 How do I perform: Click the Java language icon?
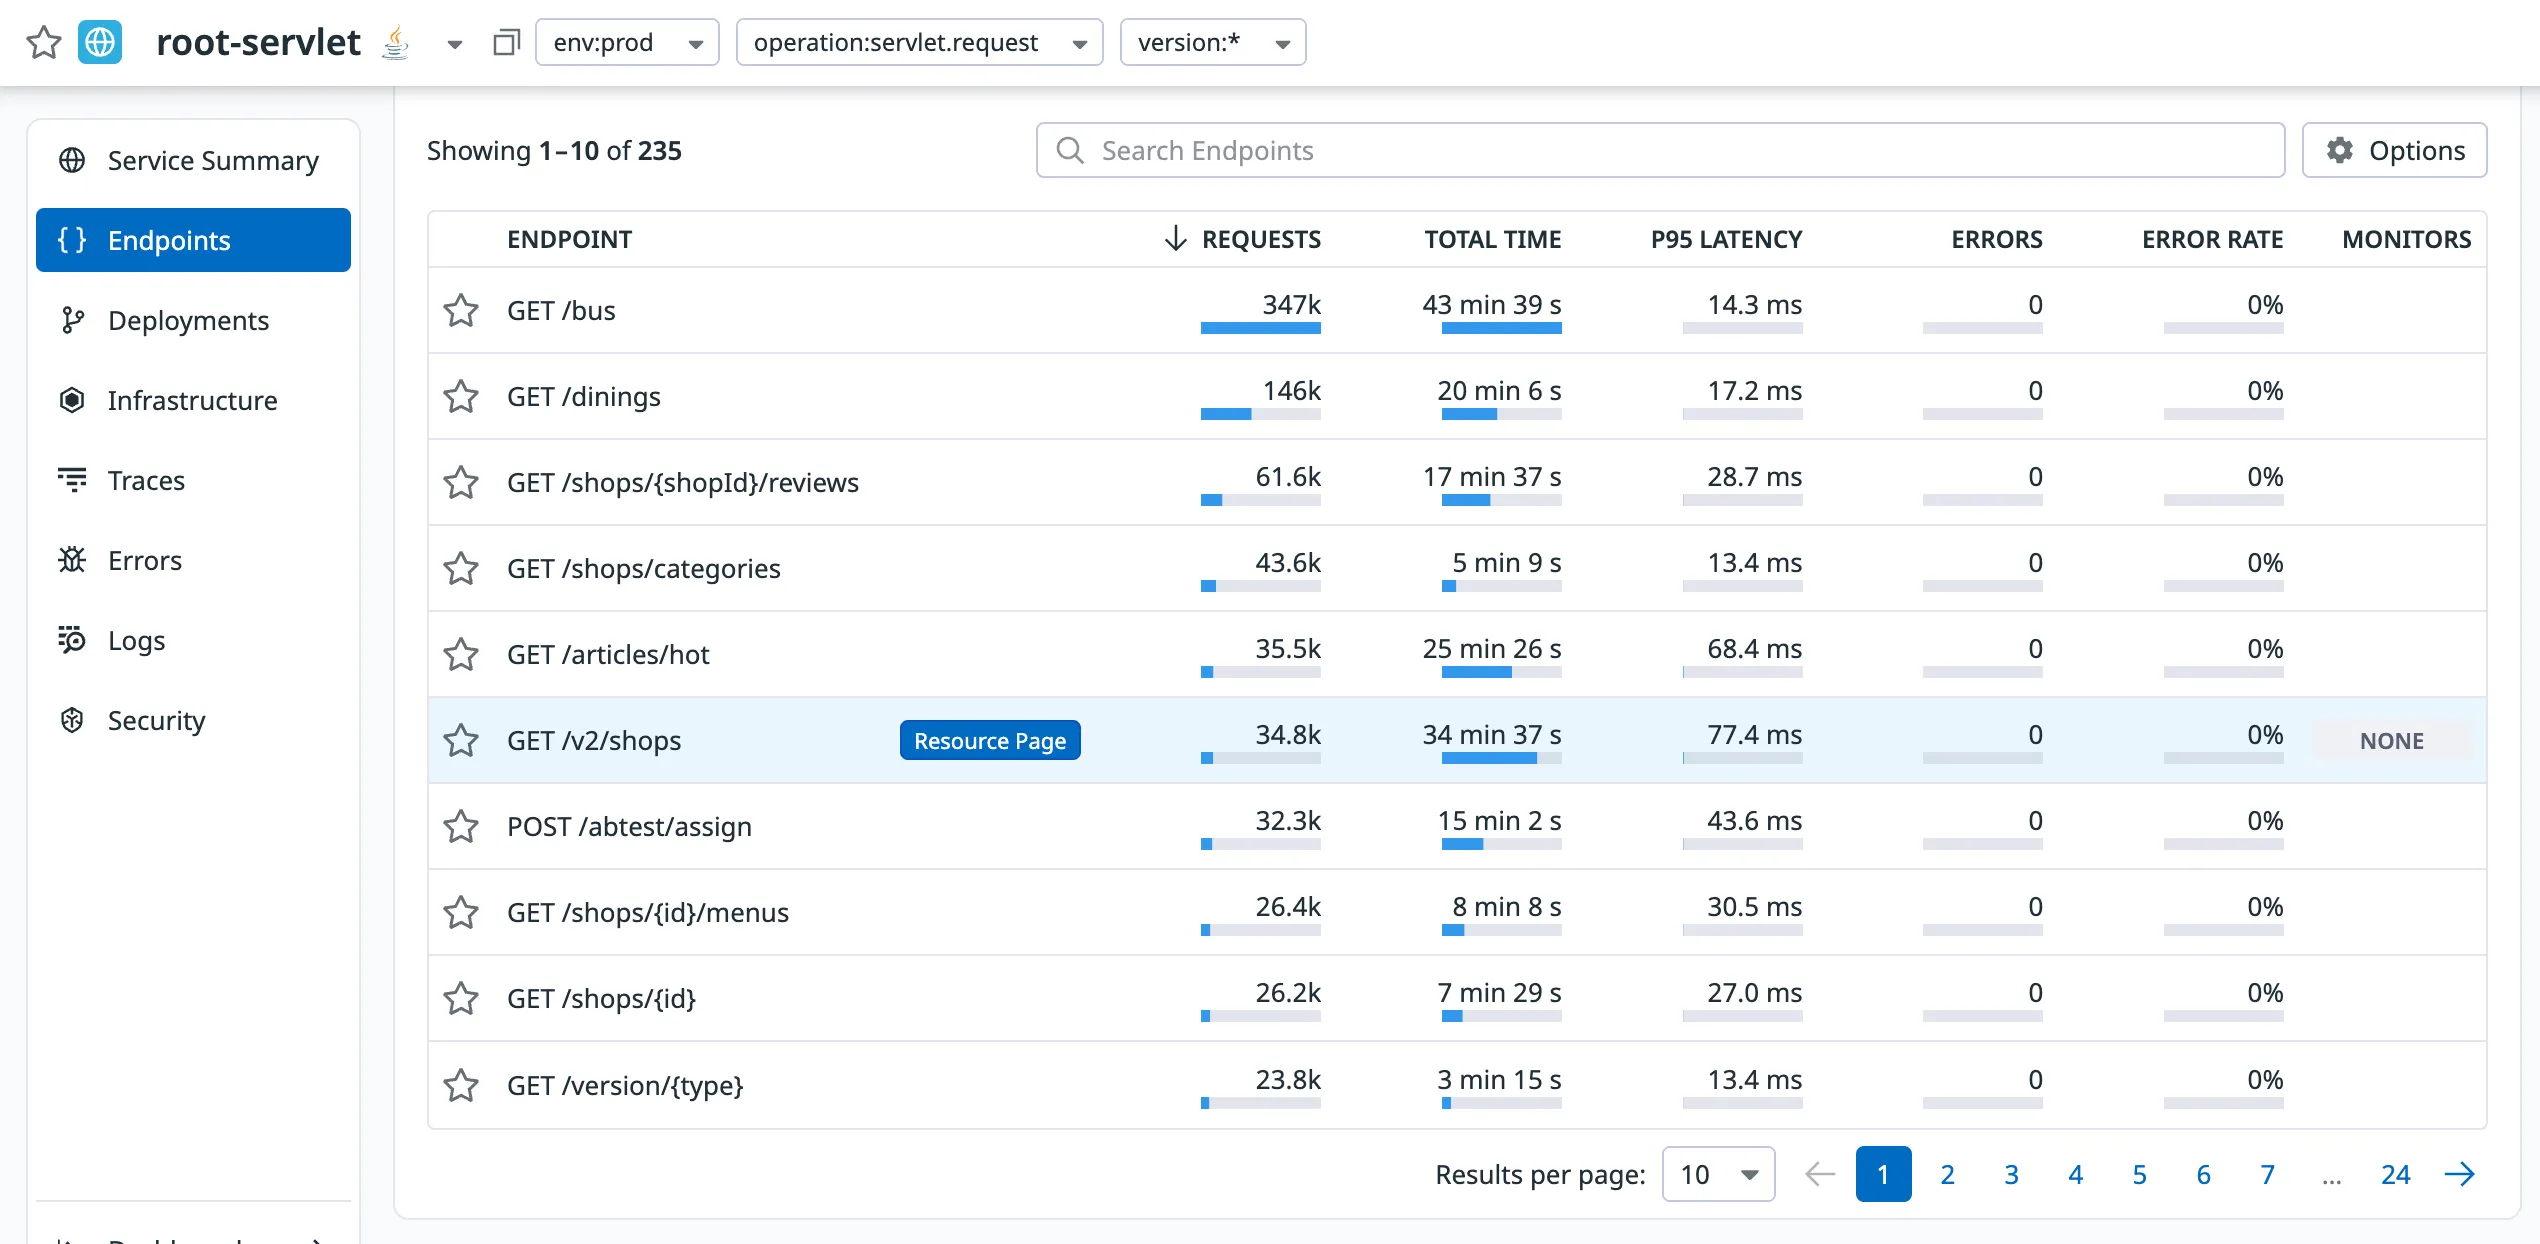pos(396,43)
